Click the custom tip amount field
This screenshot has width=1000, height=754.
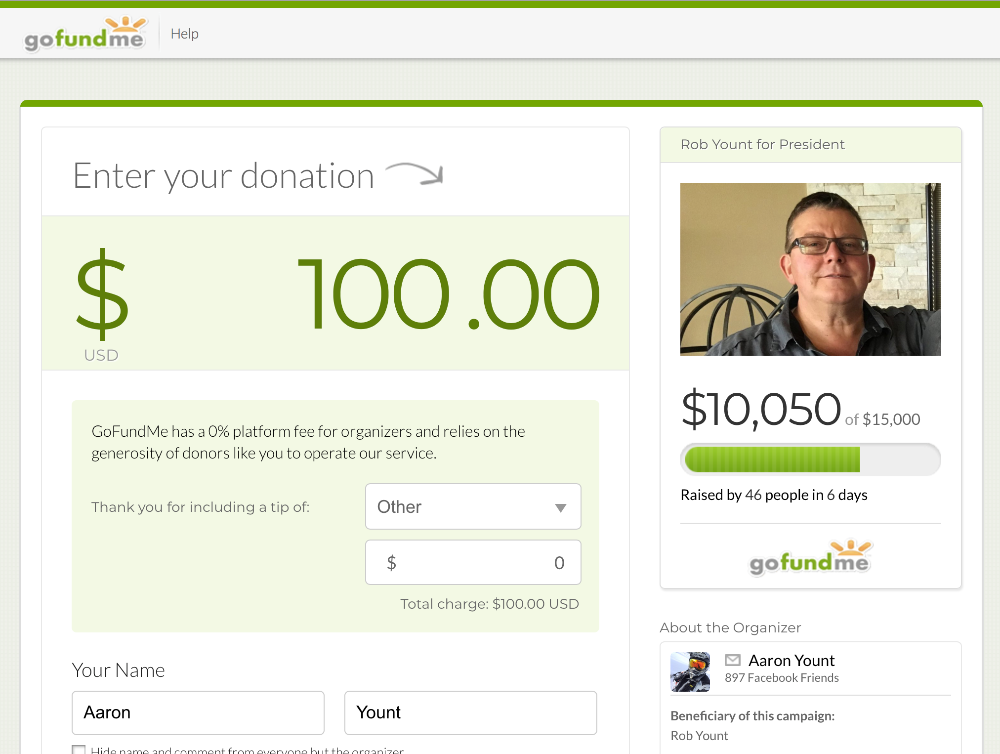tap(473, 562)
